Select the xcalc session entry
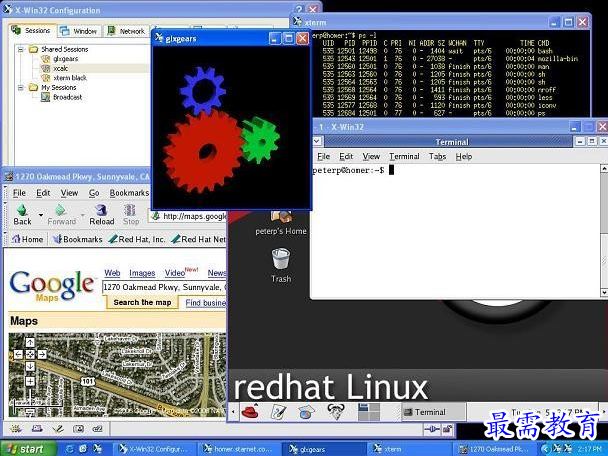Viewport: 608px width, 456px height. [60, 68]
